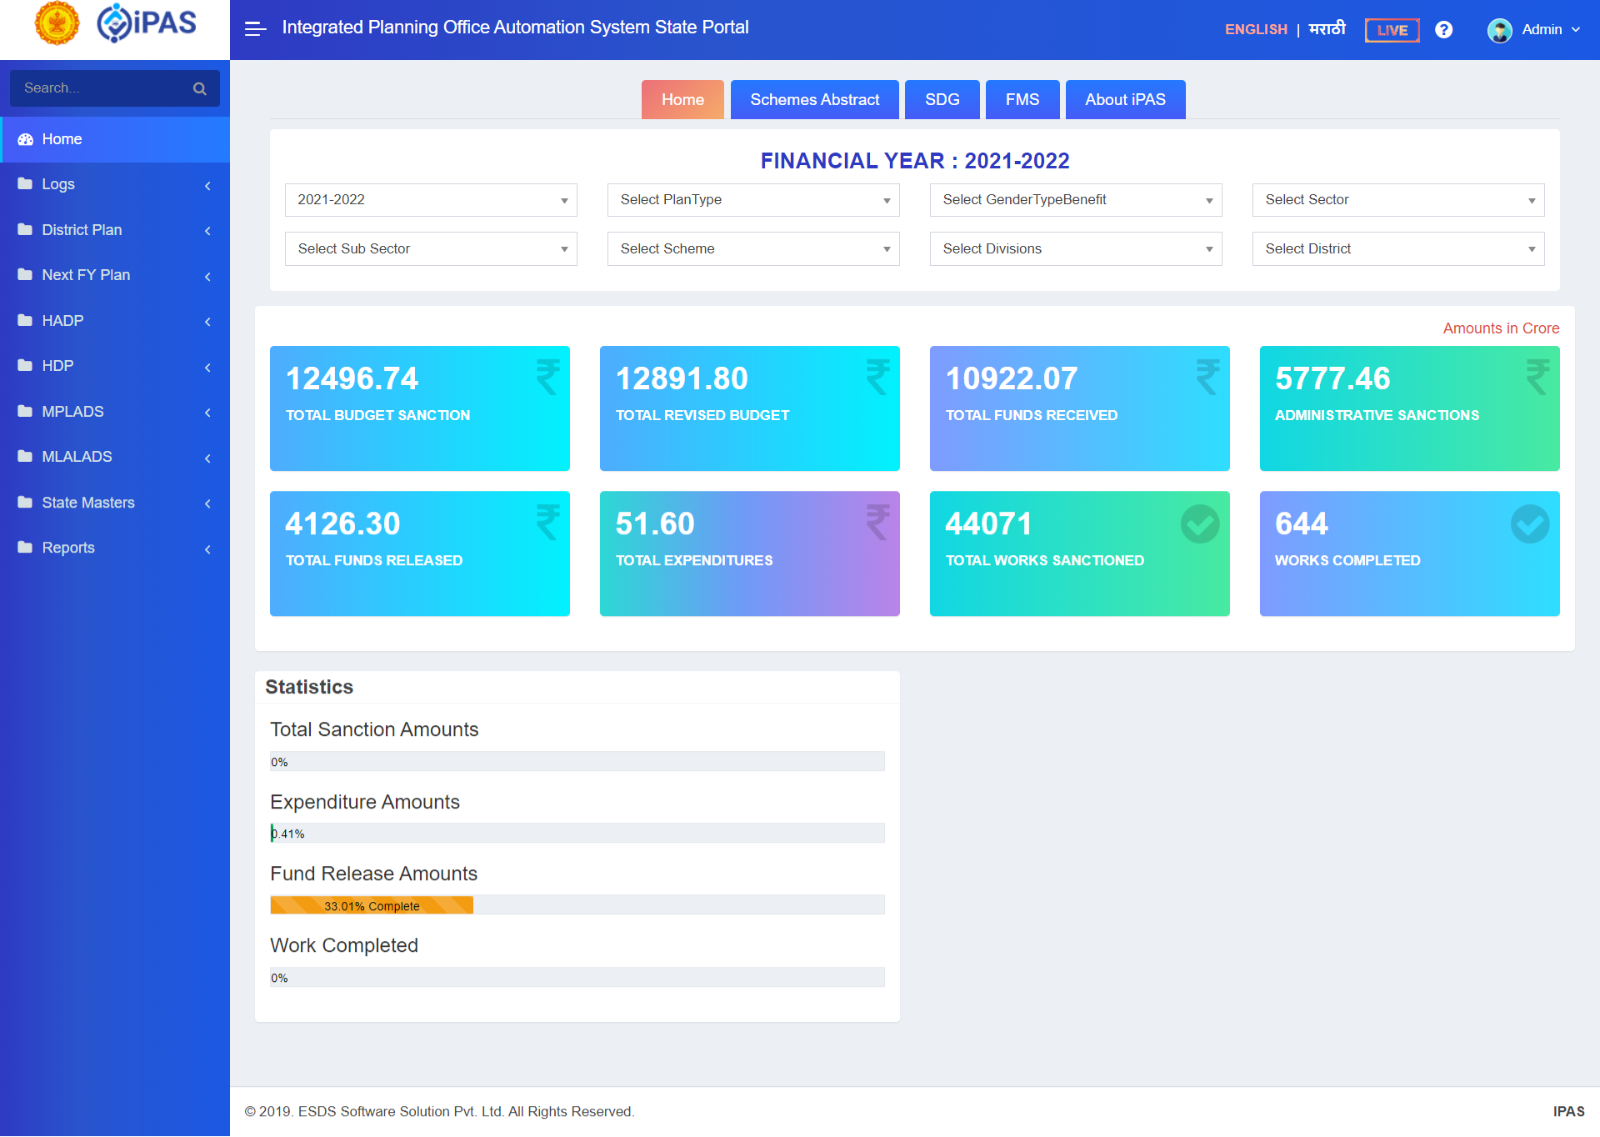Click the checkmark icon on Total Works Sanctioned

pos(1199,523)
